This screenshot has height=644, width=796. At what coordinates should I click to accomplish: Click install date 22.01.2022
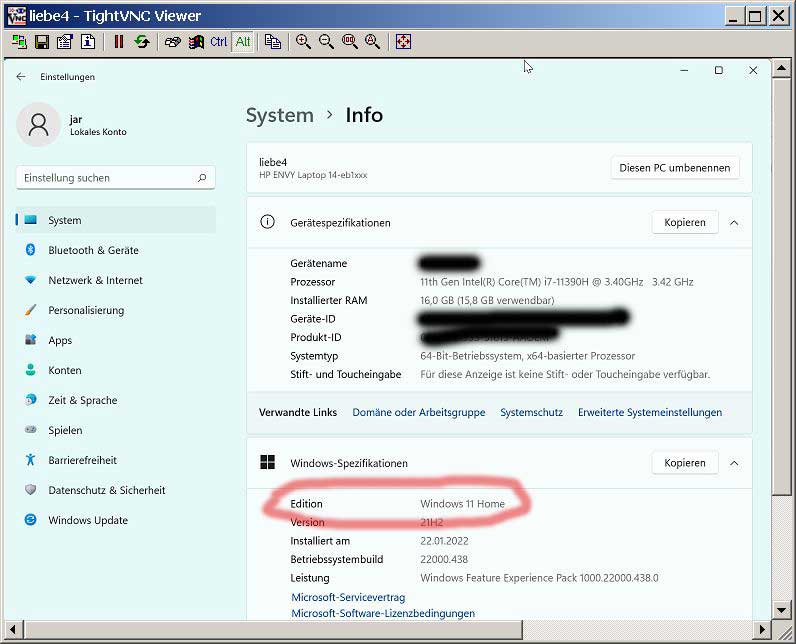coord(444,540)
